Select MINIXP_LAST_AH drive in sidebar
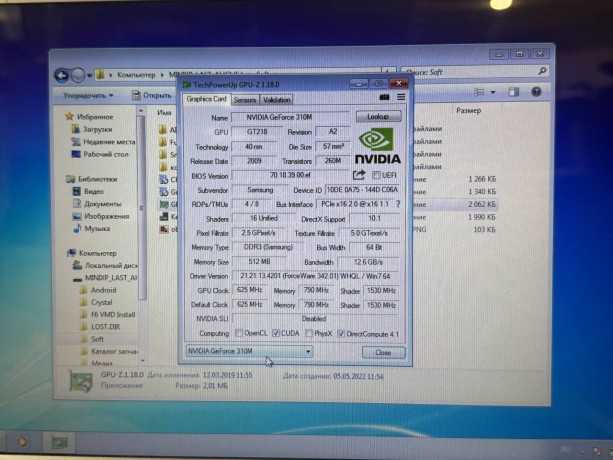 pos(106,278)
